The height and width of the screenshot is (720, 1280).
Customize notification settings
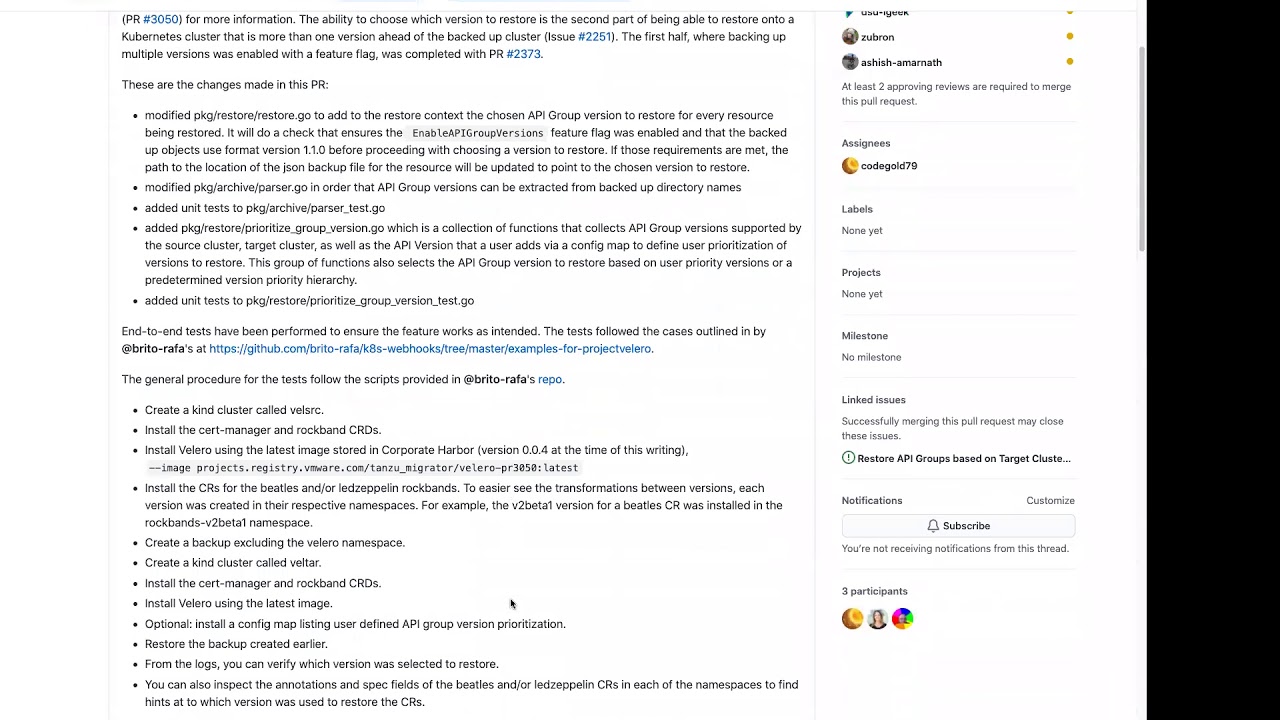point(1050,500)
